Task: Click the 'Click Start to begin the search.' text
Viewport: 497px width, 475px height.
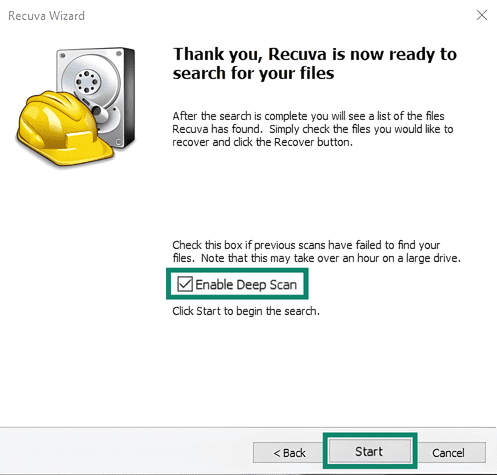Action: click(246, 311)
